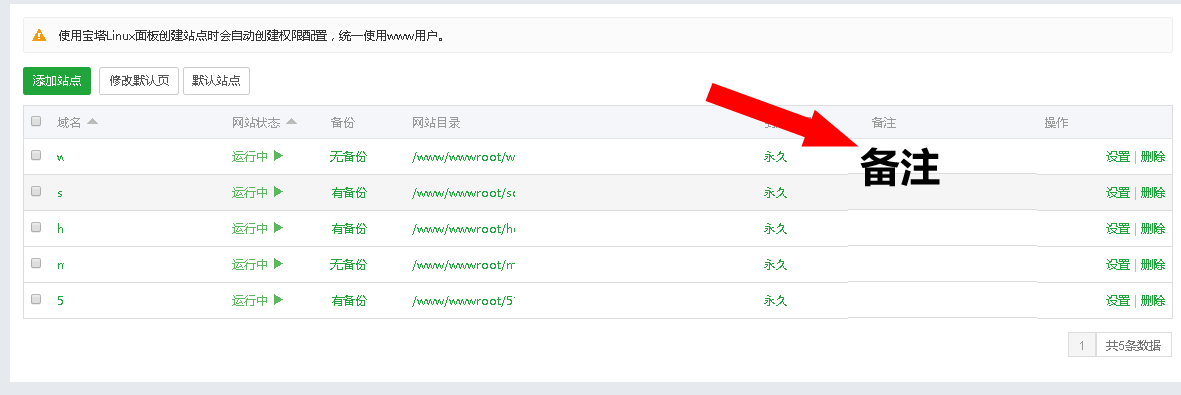
Task: Click 无备份 in the 'w' site row
Action: (349, 157)
